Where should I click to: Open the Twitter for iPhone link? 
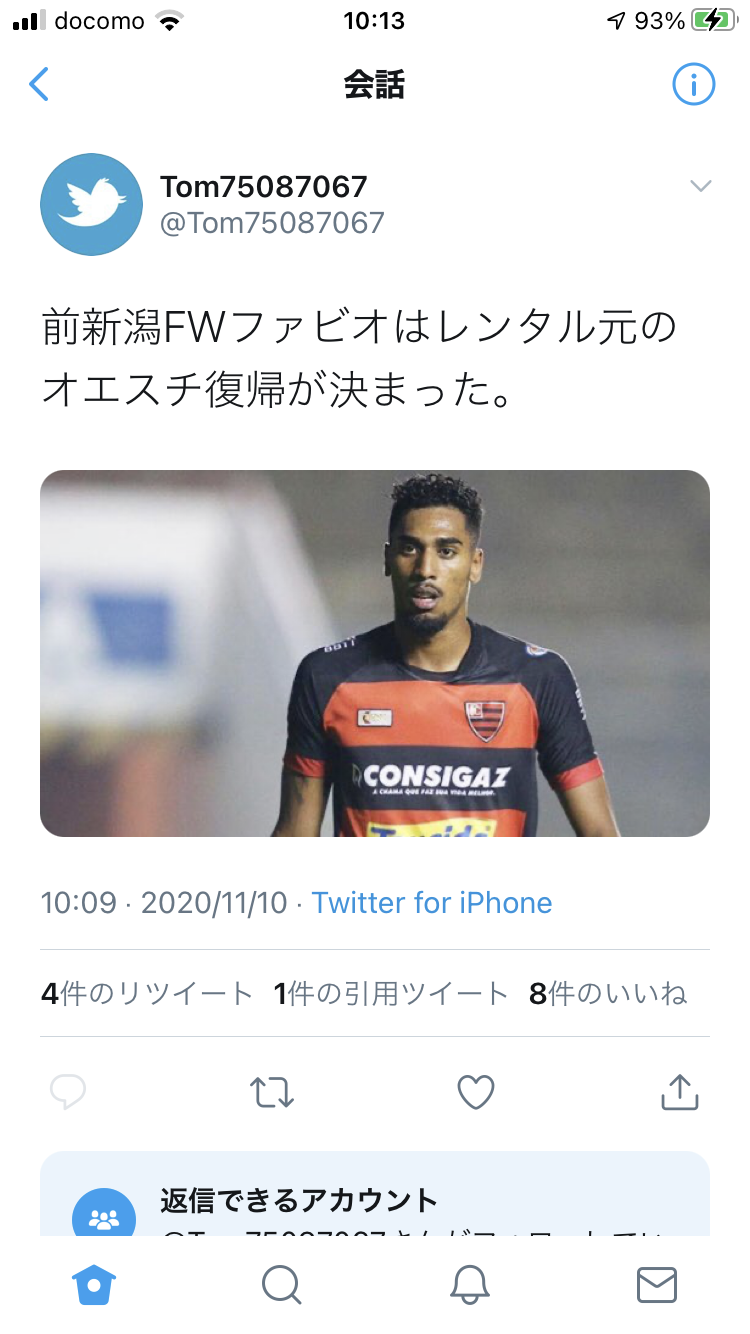tap(432, 903)
